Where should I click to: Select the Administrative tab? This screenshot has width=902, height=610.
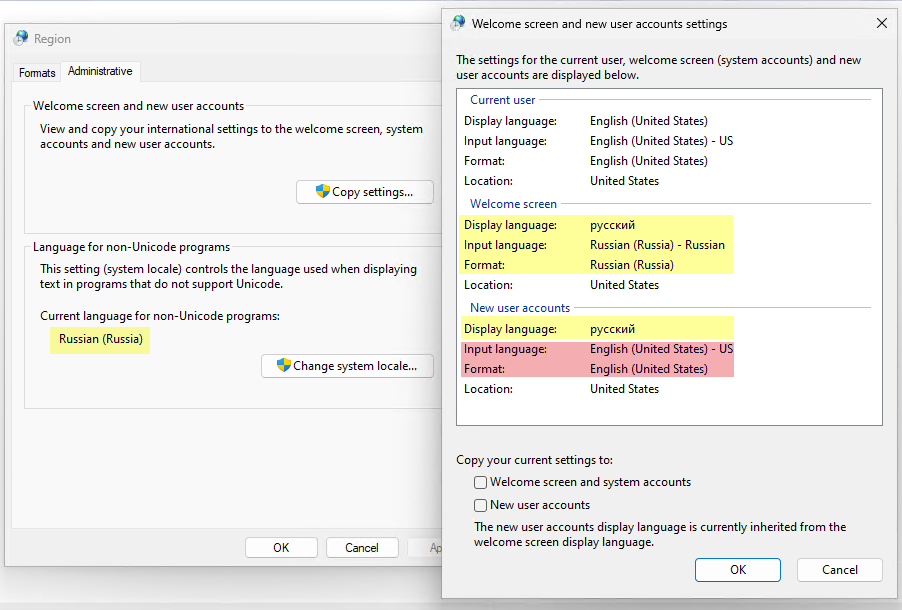[100, 72]
